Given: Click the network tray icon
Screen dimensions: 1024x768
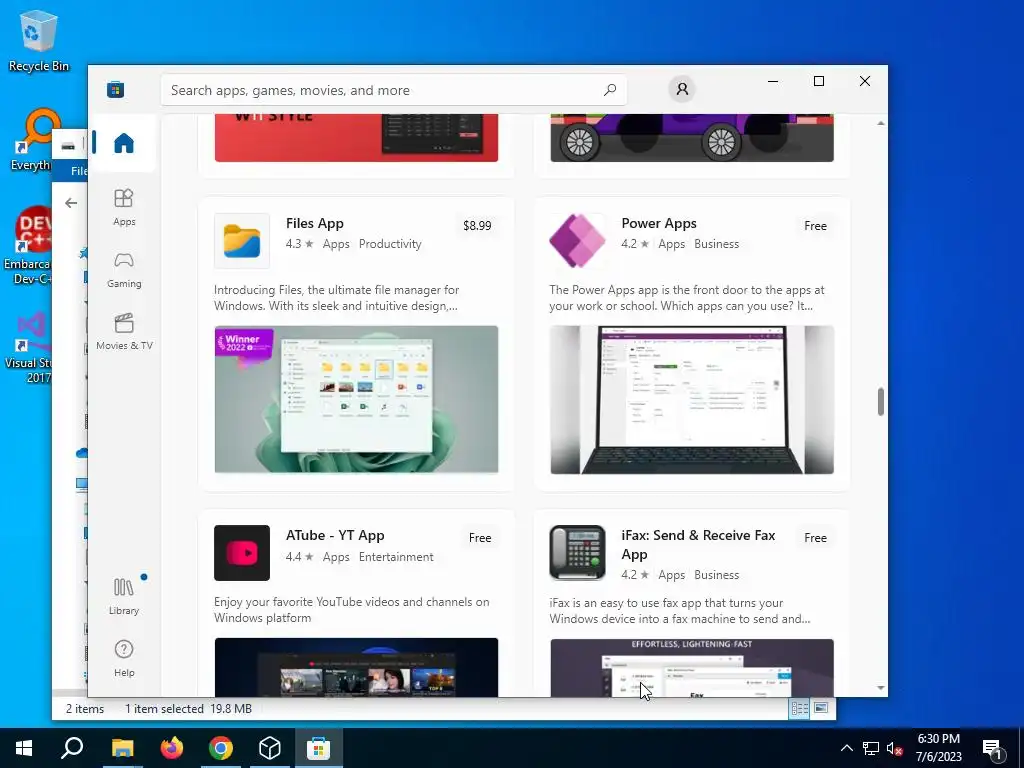Looking at the screenshot, I should [871, 748].
